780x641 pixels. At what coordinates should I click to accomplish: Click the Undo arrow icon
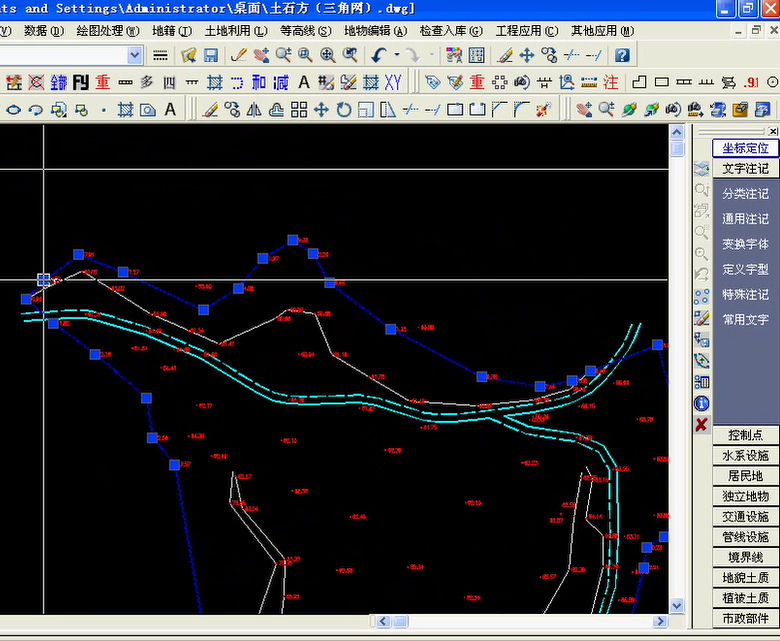[379, 55]
